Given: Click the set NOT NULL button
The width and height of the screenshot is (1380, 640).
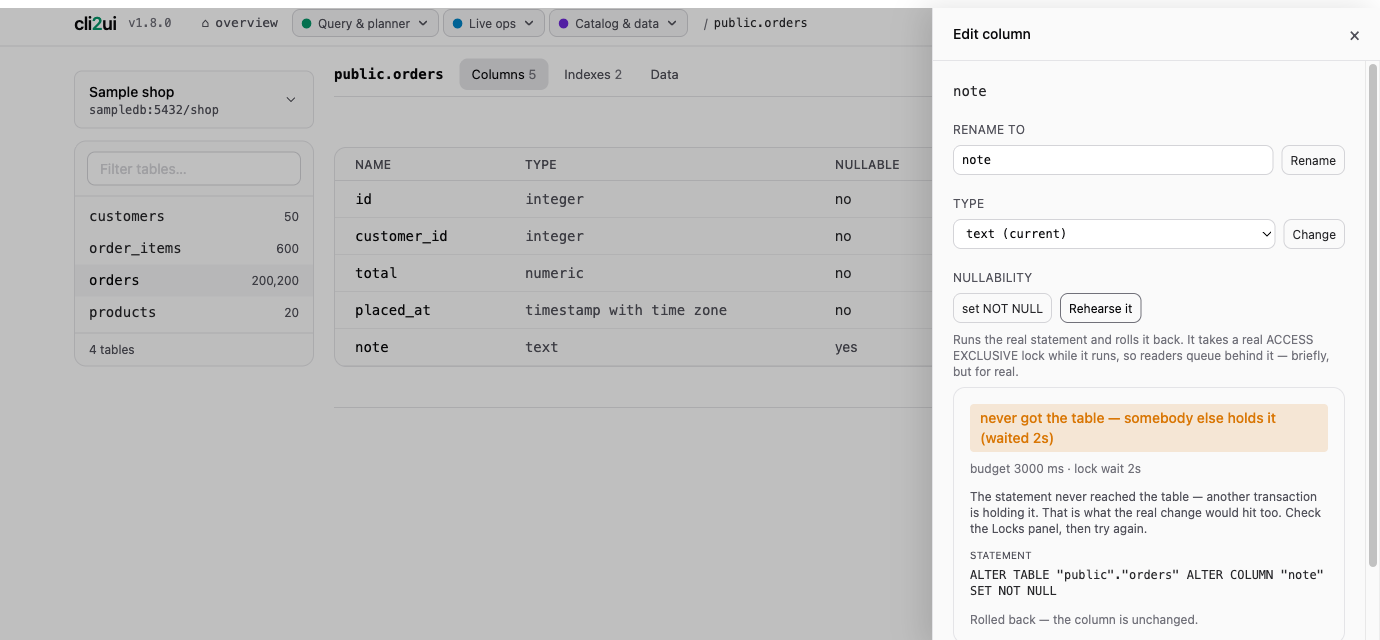Looking at the screenshot, I should coord(1002,308).
